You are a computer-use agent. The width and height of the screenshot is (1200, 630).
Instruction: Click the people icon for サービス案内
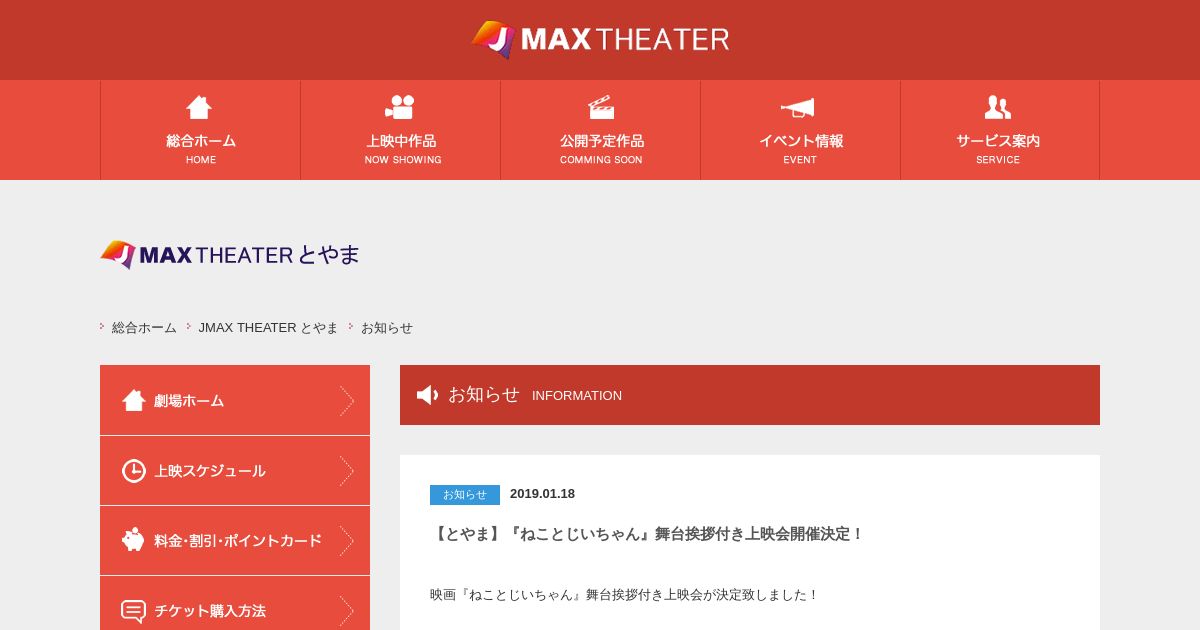point(998,107)
